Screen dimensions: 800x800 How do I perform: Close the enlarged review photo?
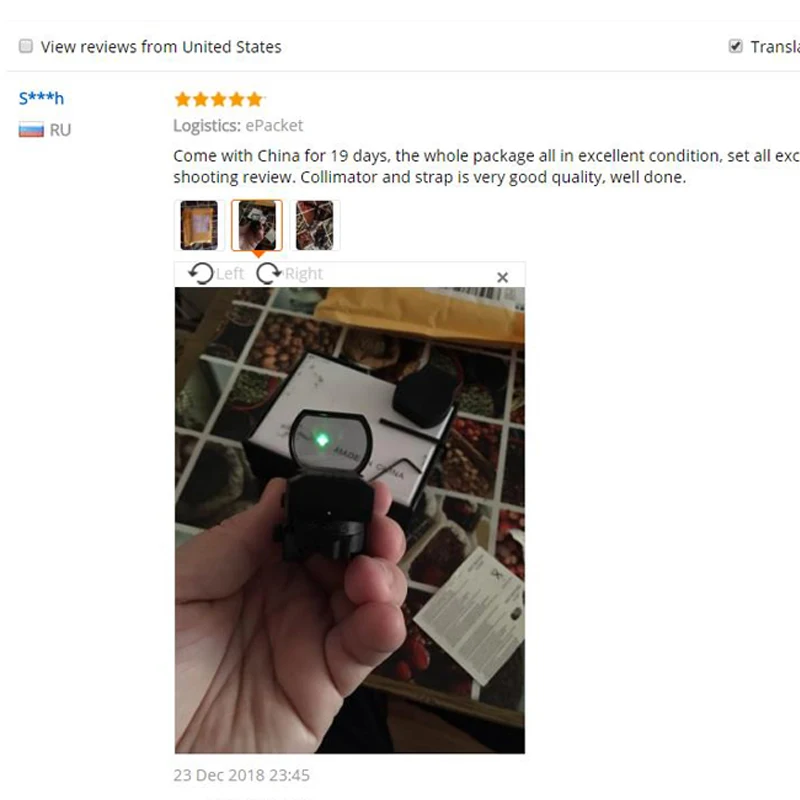pos(503,277)
